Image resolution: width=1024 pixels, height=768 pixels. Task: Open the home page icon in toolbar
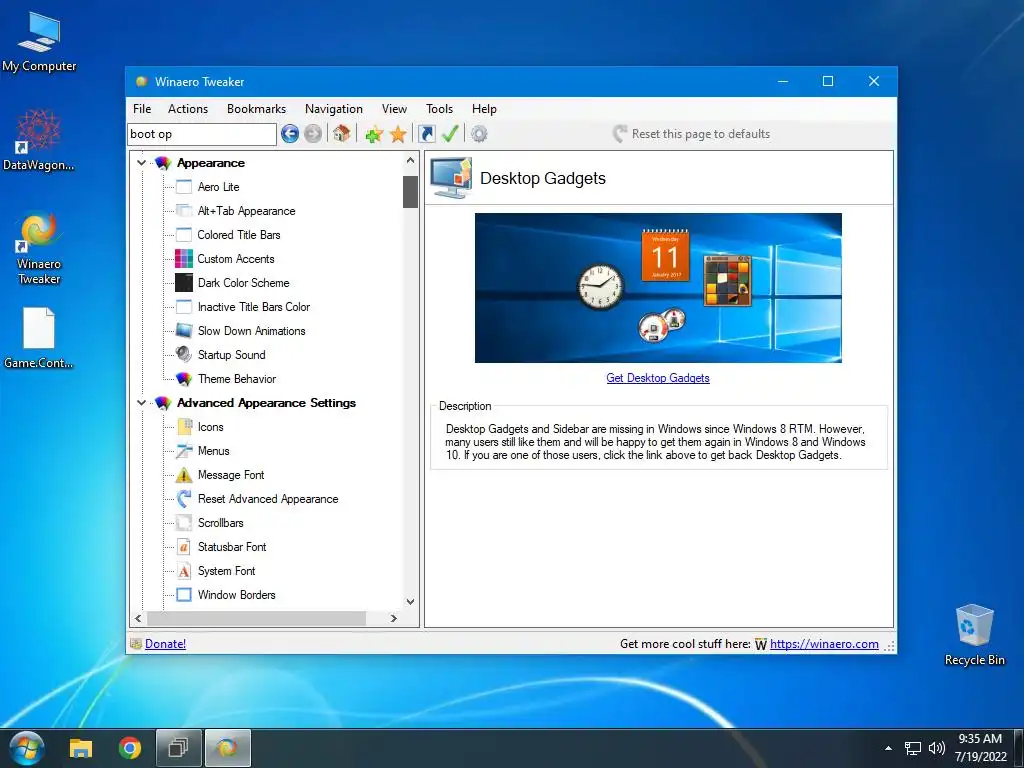342,134
